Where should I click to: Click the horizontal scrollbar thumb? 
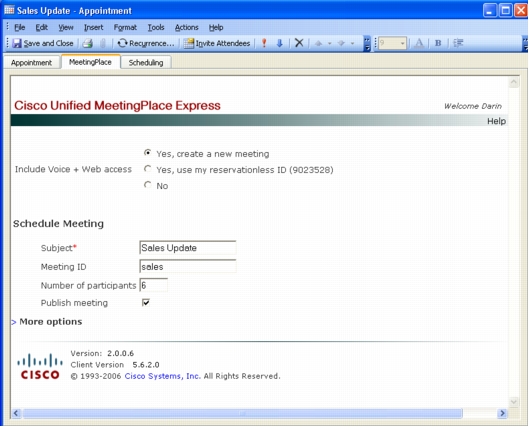[242, 413]
